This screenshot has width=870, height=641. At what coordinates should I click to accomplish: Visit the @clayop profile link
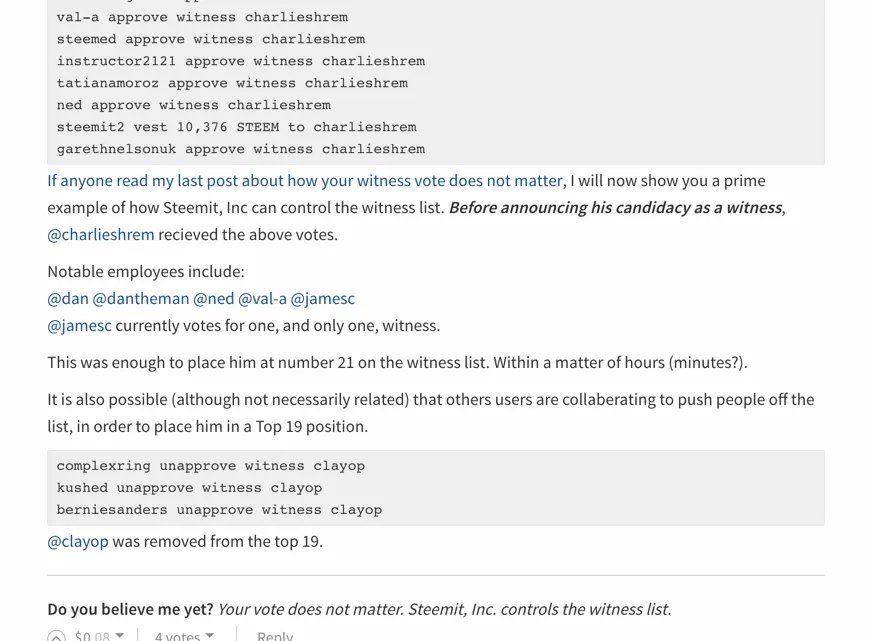coord(78,542)
